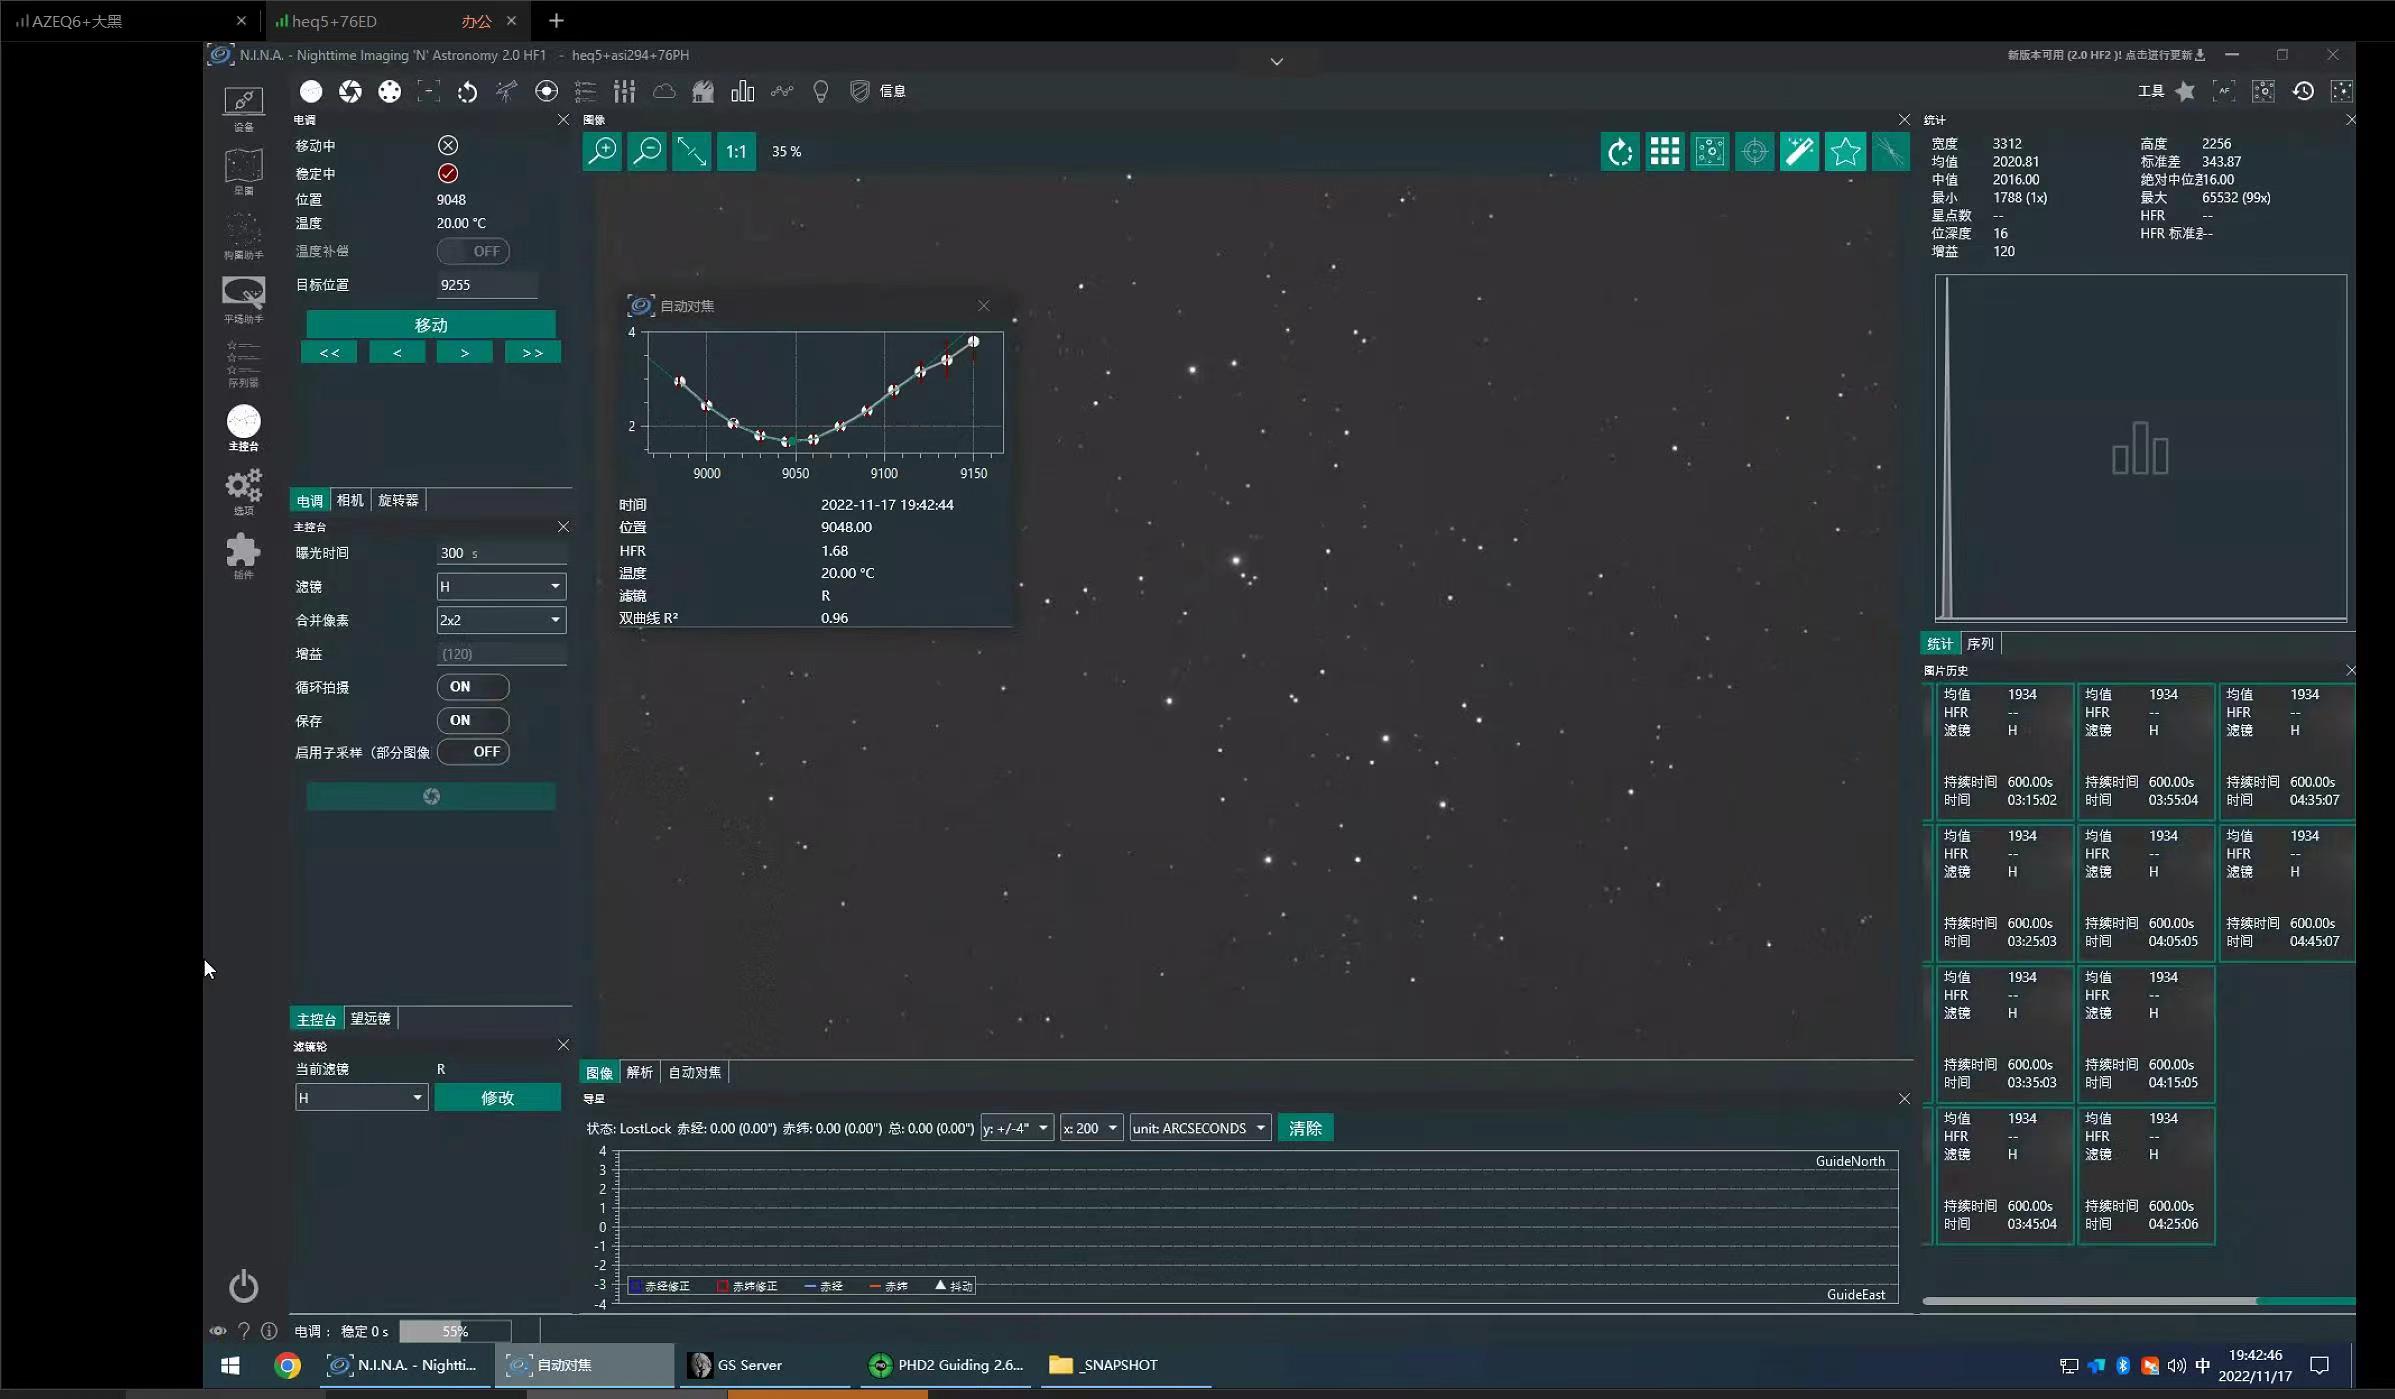The width and height of the screenshot is (2395, 1399).
Task: Open the y: +/-4" scale dropdown
Action: pyautogui.click(x=1016, y=1128)
